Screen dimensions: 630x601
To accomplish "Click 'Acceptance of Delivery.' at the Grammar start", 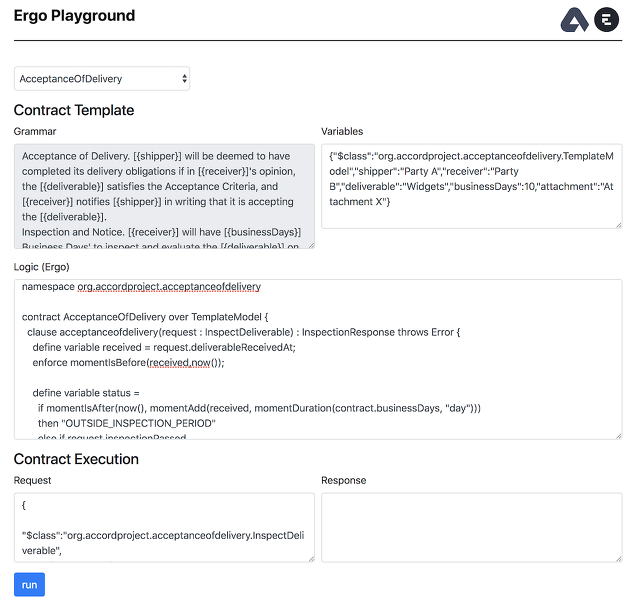I will (76, 156).
